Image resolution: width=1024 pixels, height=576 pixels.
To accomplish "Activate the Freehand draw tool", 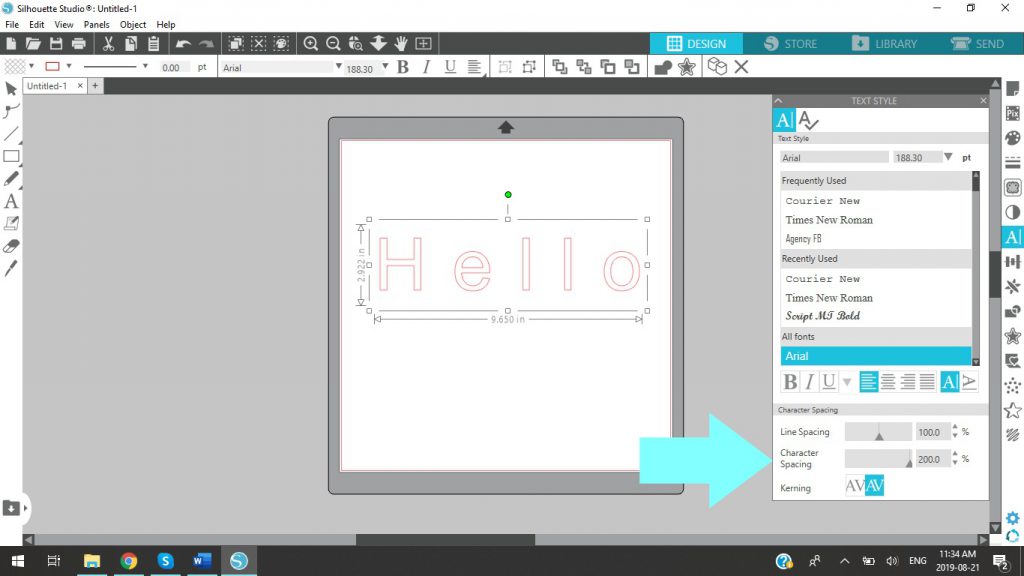I will [10, 178].
